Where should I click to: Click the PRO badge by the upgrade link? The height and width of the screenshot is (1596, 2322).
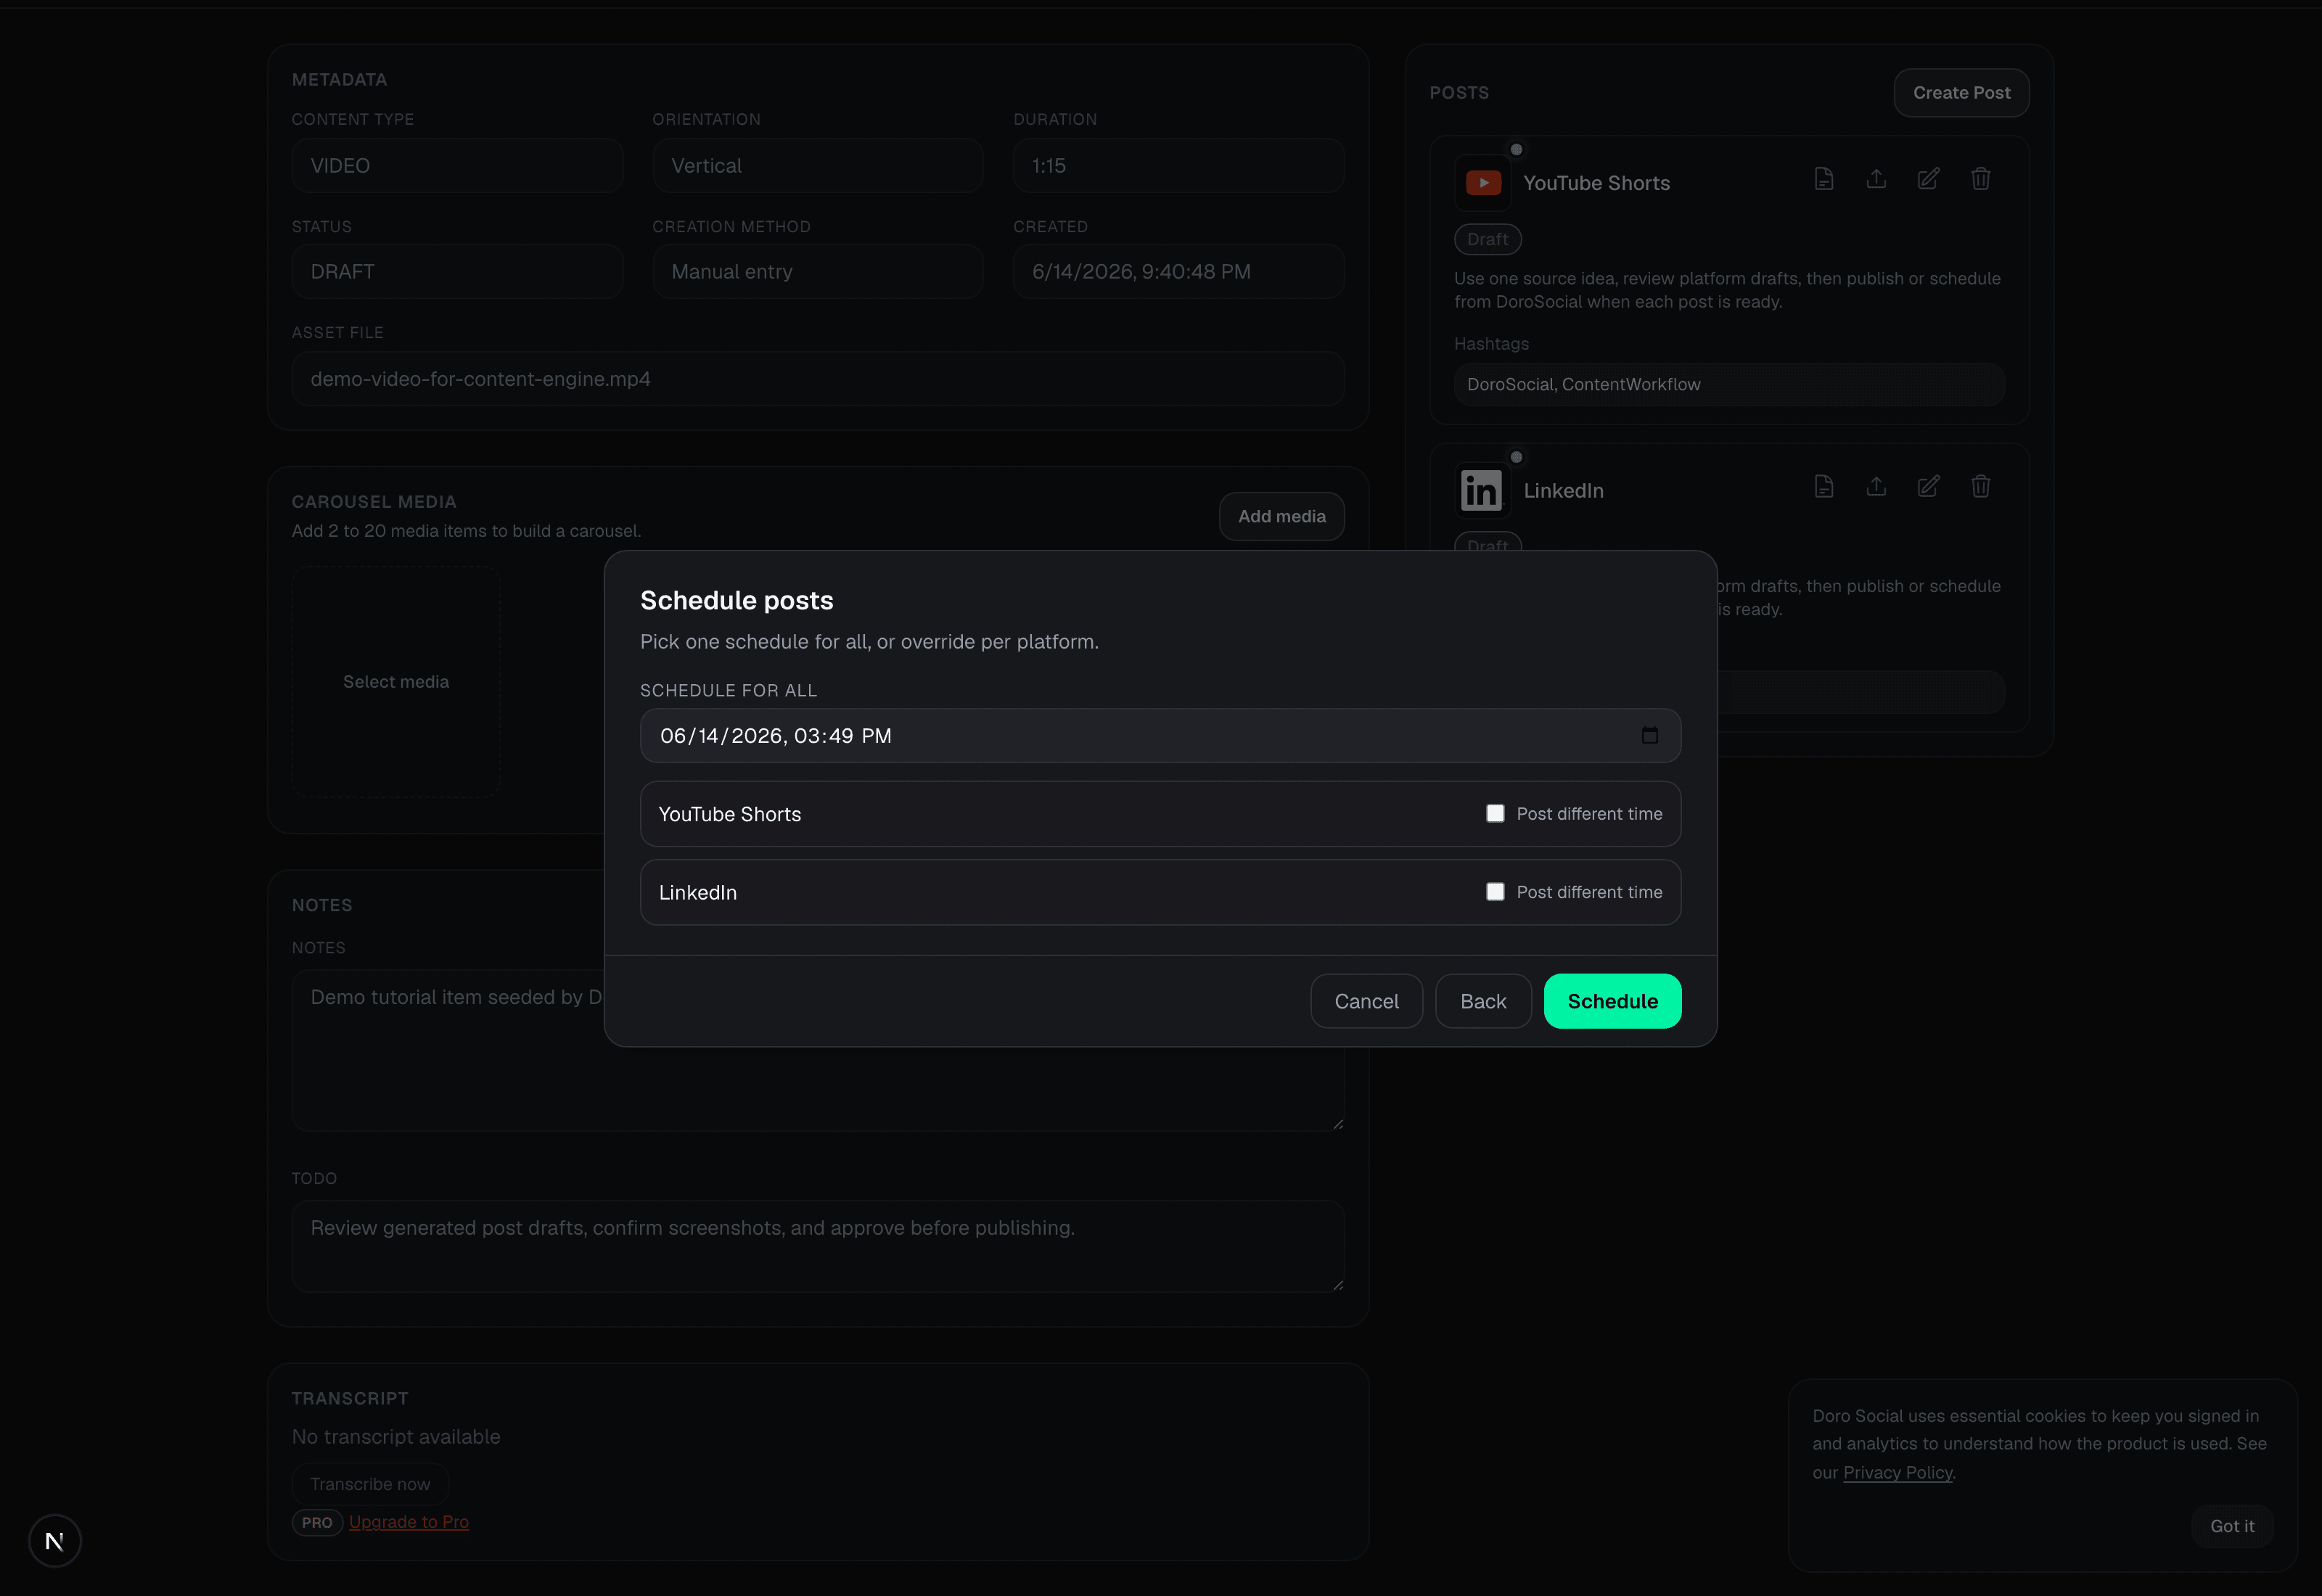point(317,1523)
